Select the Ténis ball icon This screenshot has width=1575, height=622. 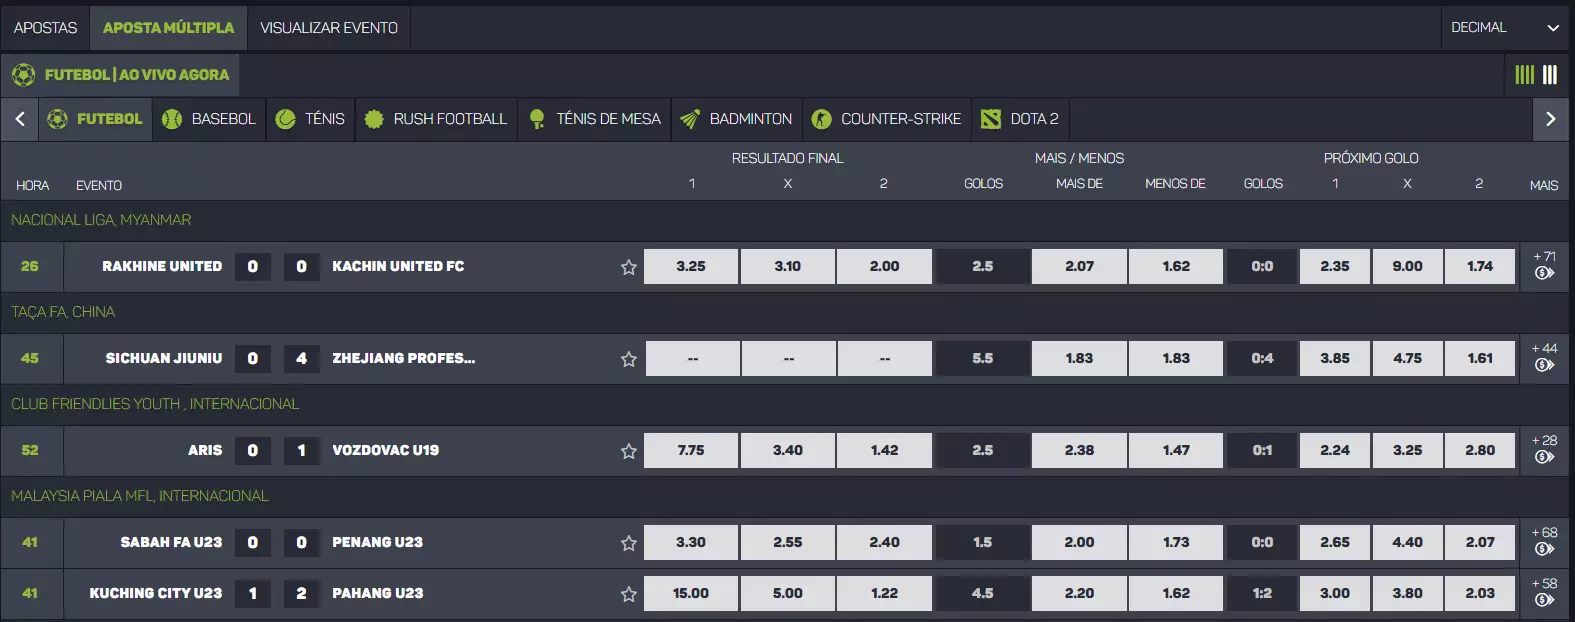[286, 119]
